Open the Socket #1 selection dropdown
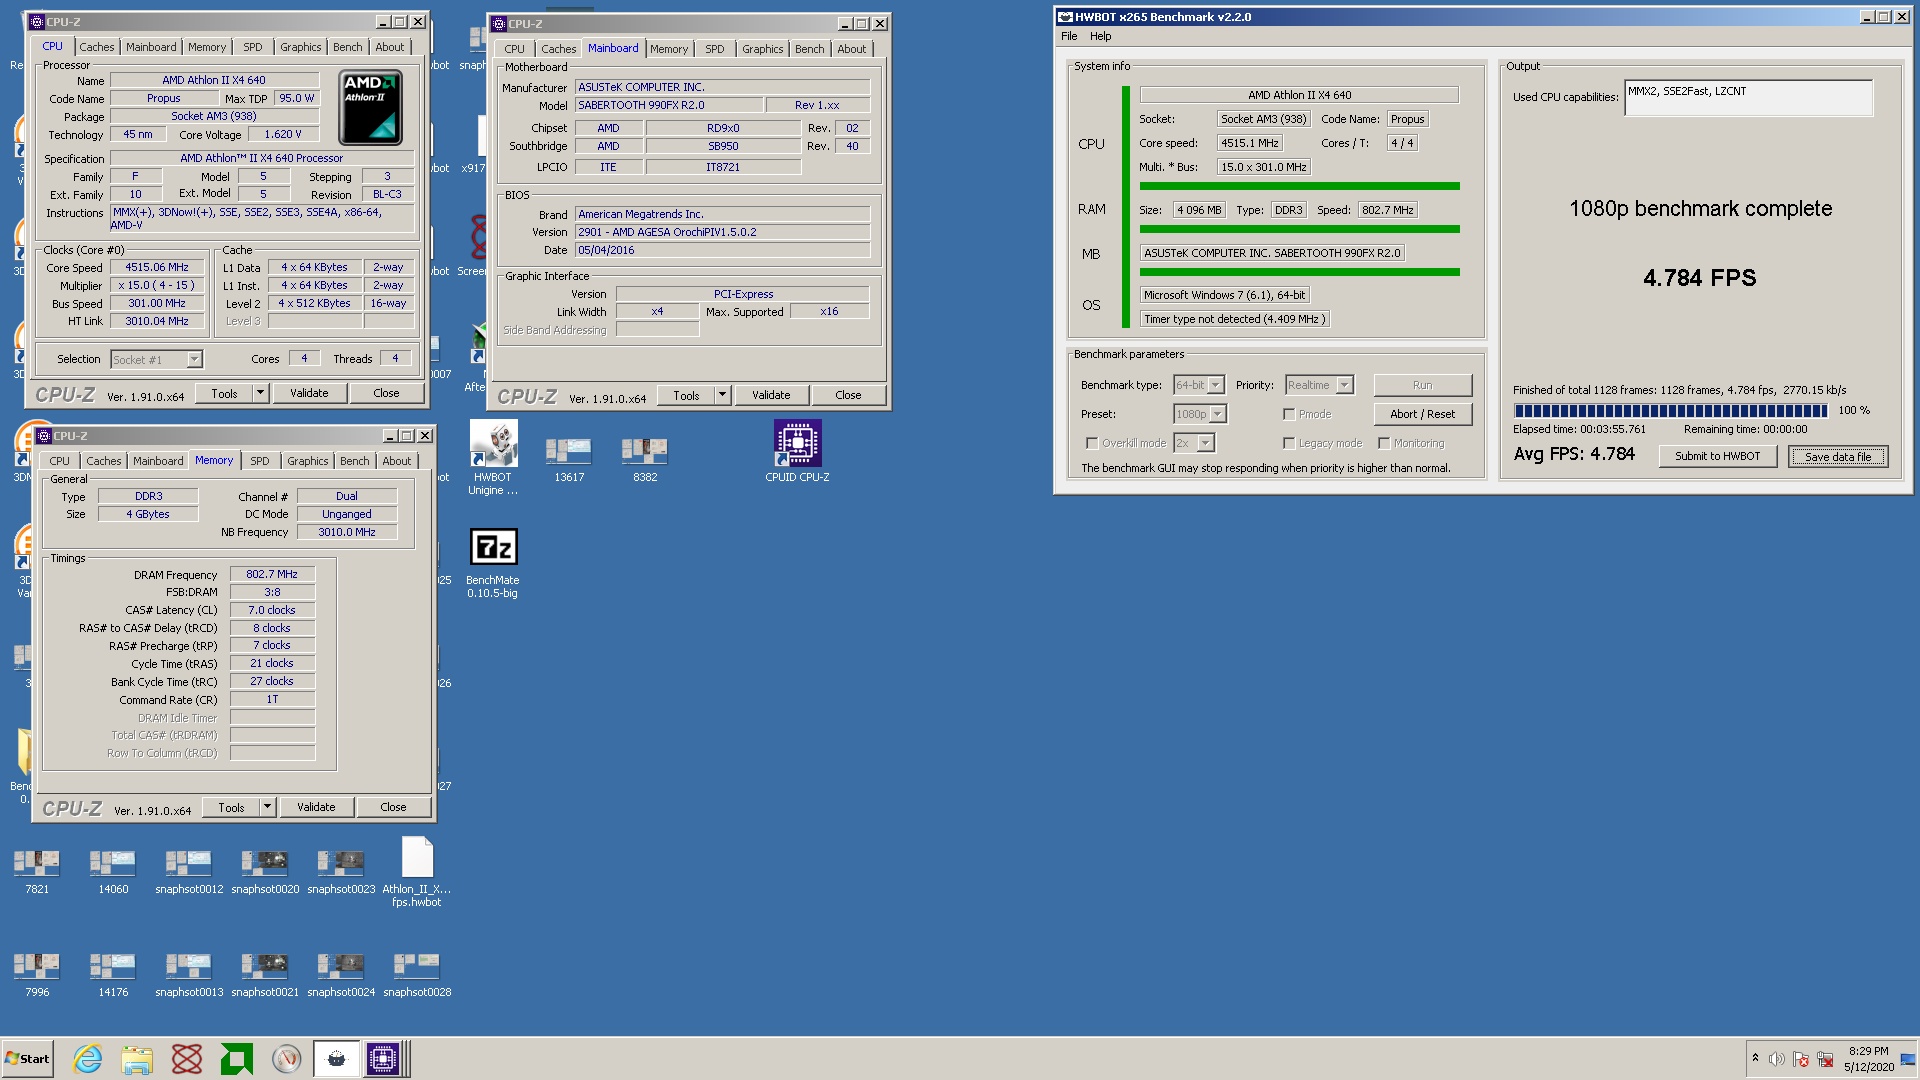Viewport: 1920px width, 1080px height. click(194, 359)
